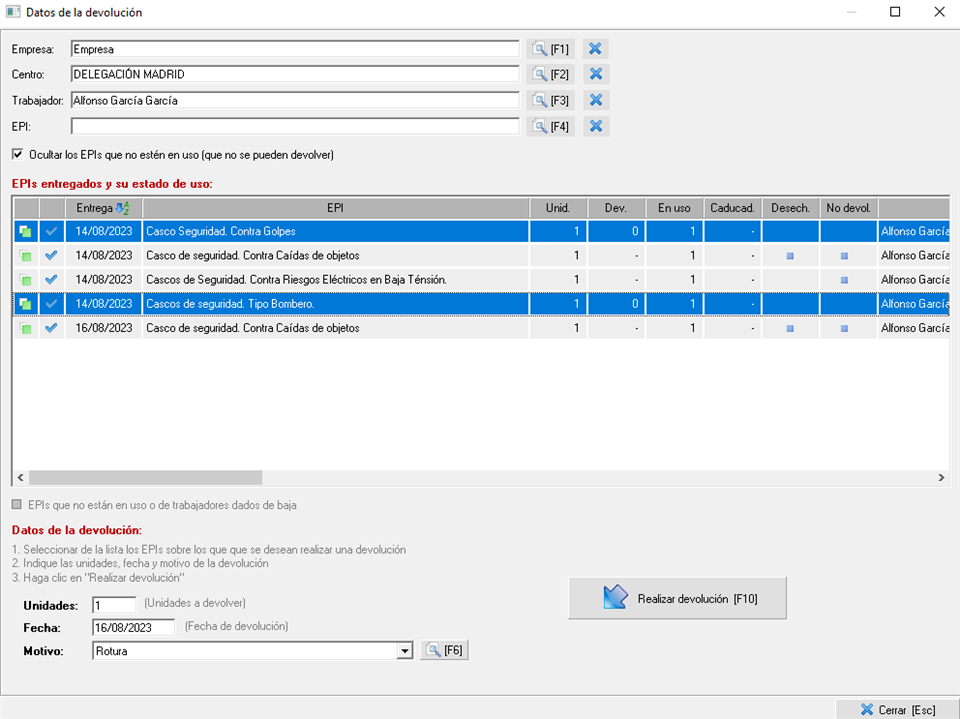Click checkmark of first 'Contra Caídas de objetos' row
Screen dimensions: 960x719
[51, 255]
